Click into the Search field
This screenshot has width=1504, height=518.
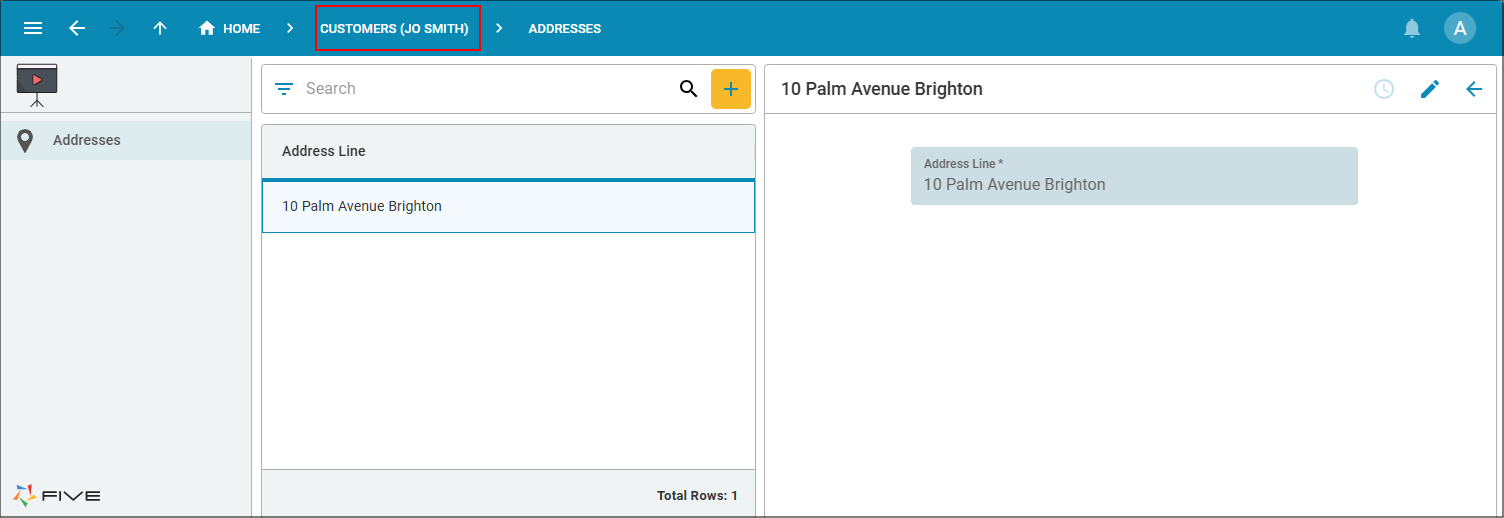(x=485, y=89)
